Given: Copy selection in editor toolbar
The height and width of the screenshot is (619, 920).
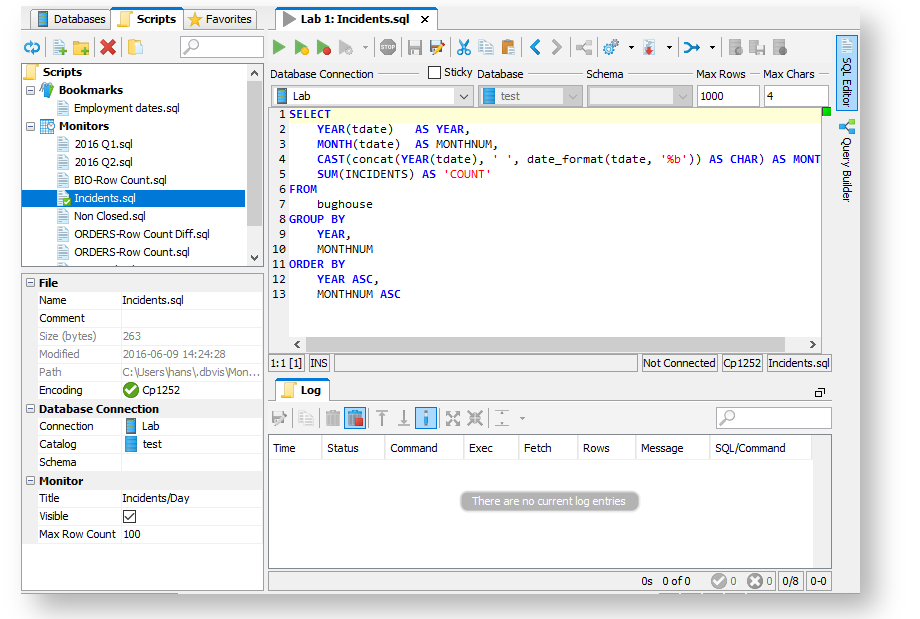Looking at the screenshot, I should [x=486, y=47].
